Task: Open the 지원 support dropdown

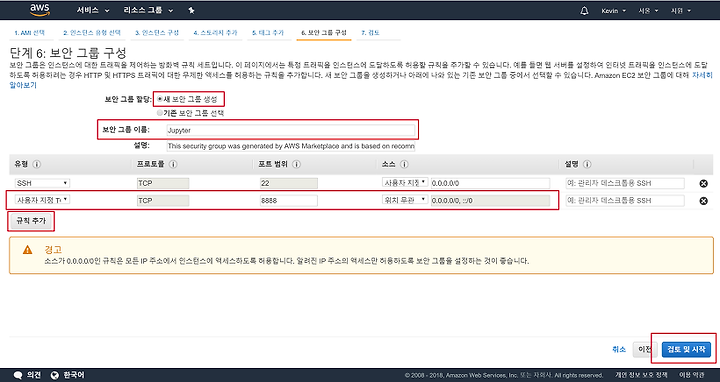Action: tap(681, 11)
